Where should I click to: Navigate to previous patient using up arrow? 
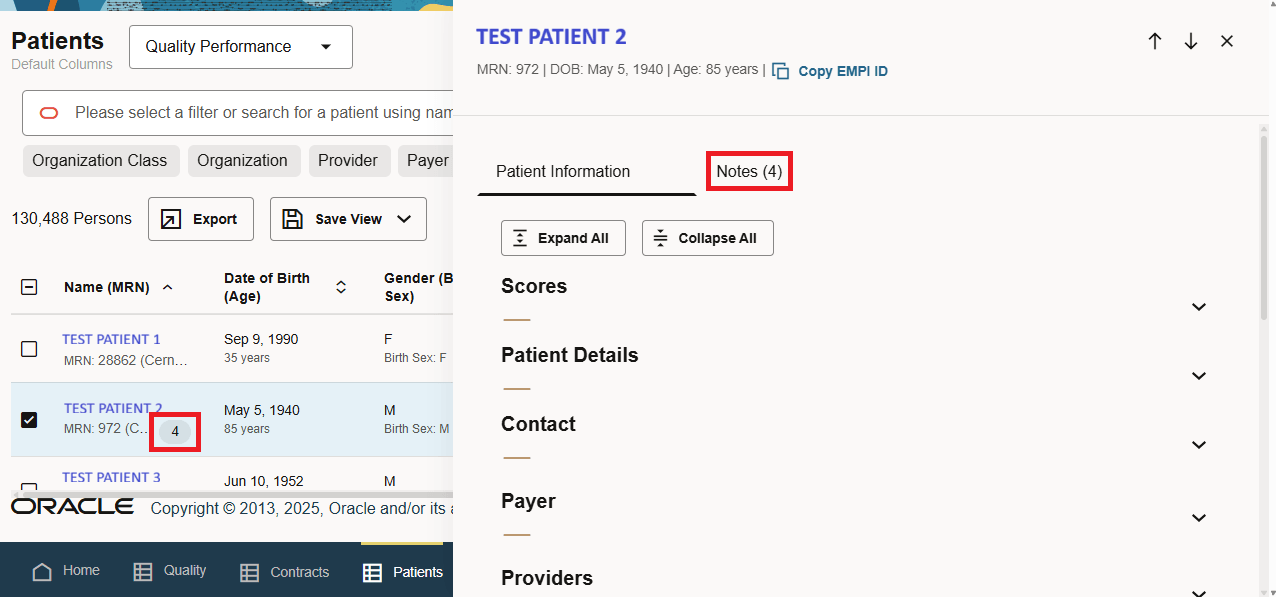pyautogui.click(x=1155, y=41)
